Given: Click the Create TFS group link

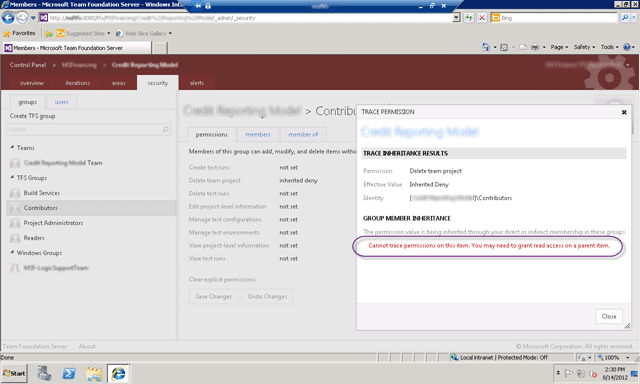Looking at the screenshot, I should click(33, 116).
